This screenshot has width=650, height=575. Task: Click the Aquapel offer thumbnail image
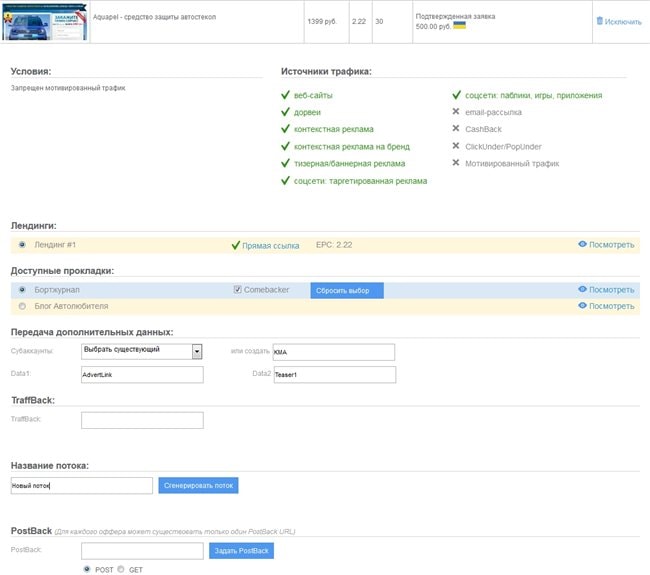click(45, 21)
